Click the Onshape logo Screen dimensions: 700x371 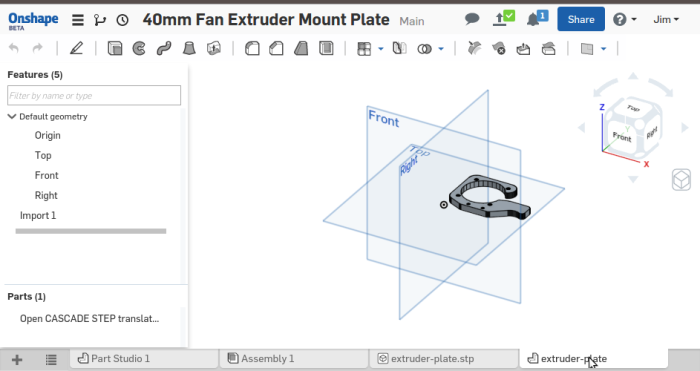click(x=33, y=21)
